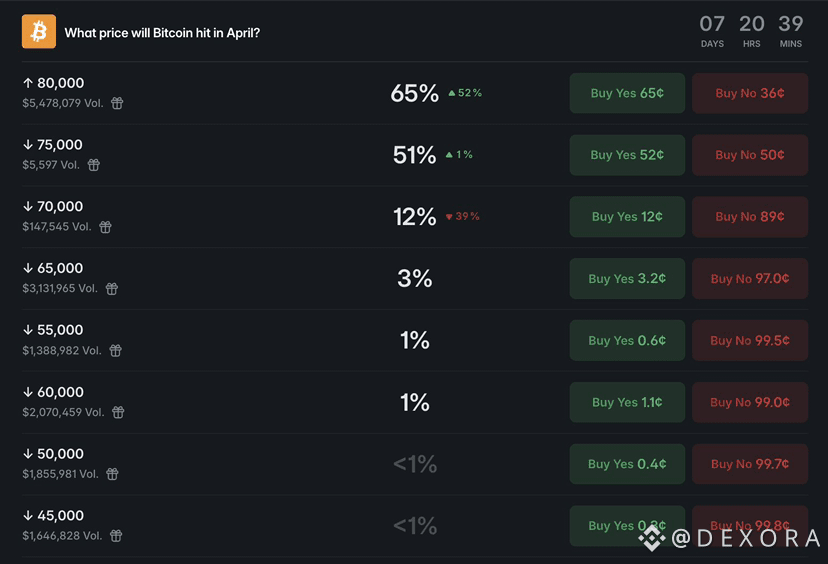Buy Yes at 65¢ for 80,000
This screenshot has width=828, height=564.
[x=627, y=93]
